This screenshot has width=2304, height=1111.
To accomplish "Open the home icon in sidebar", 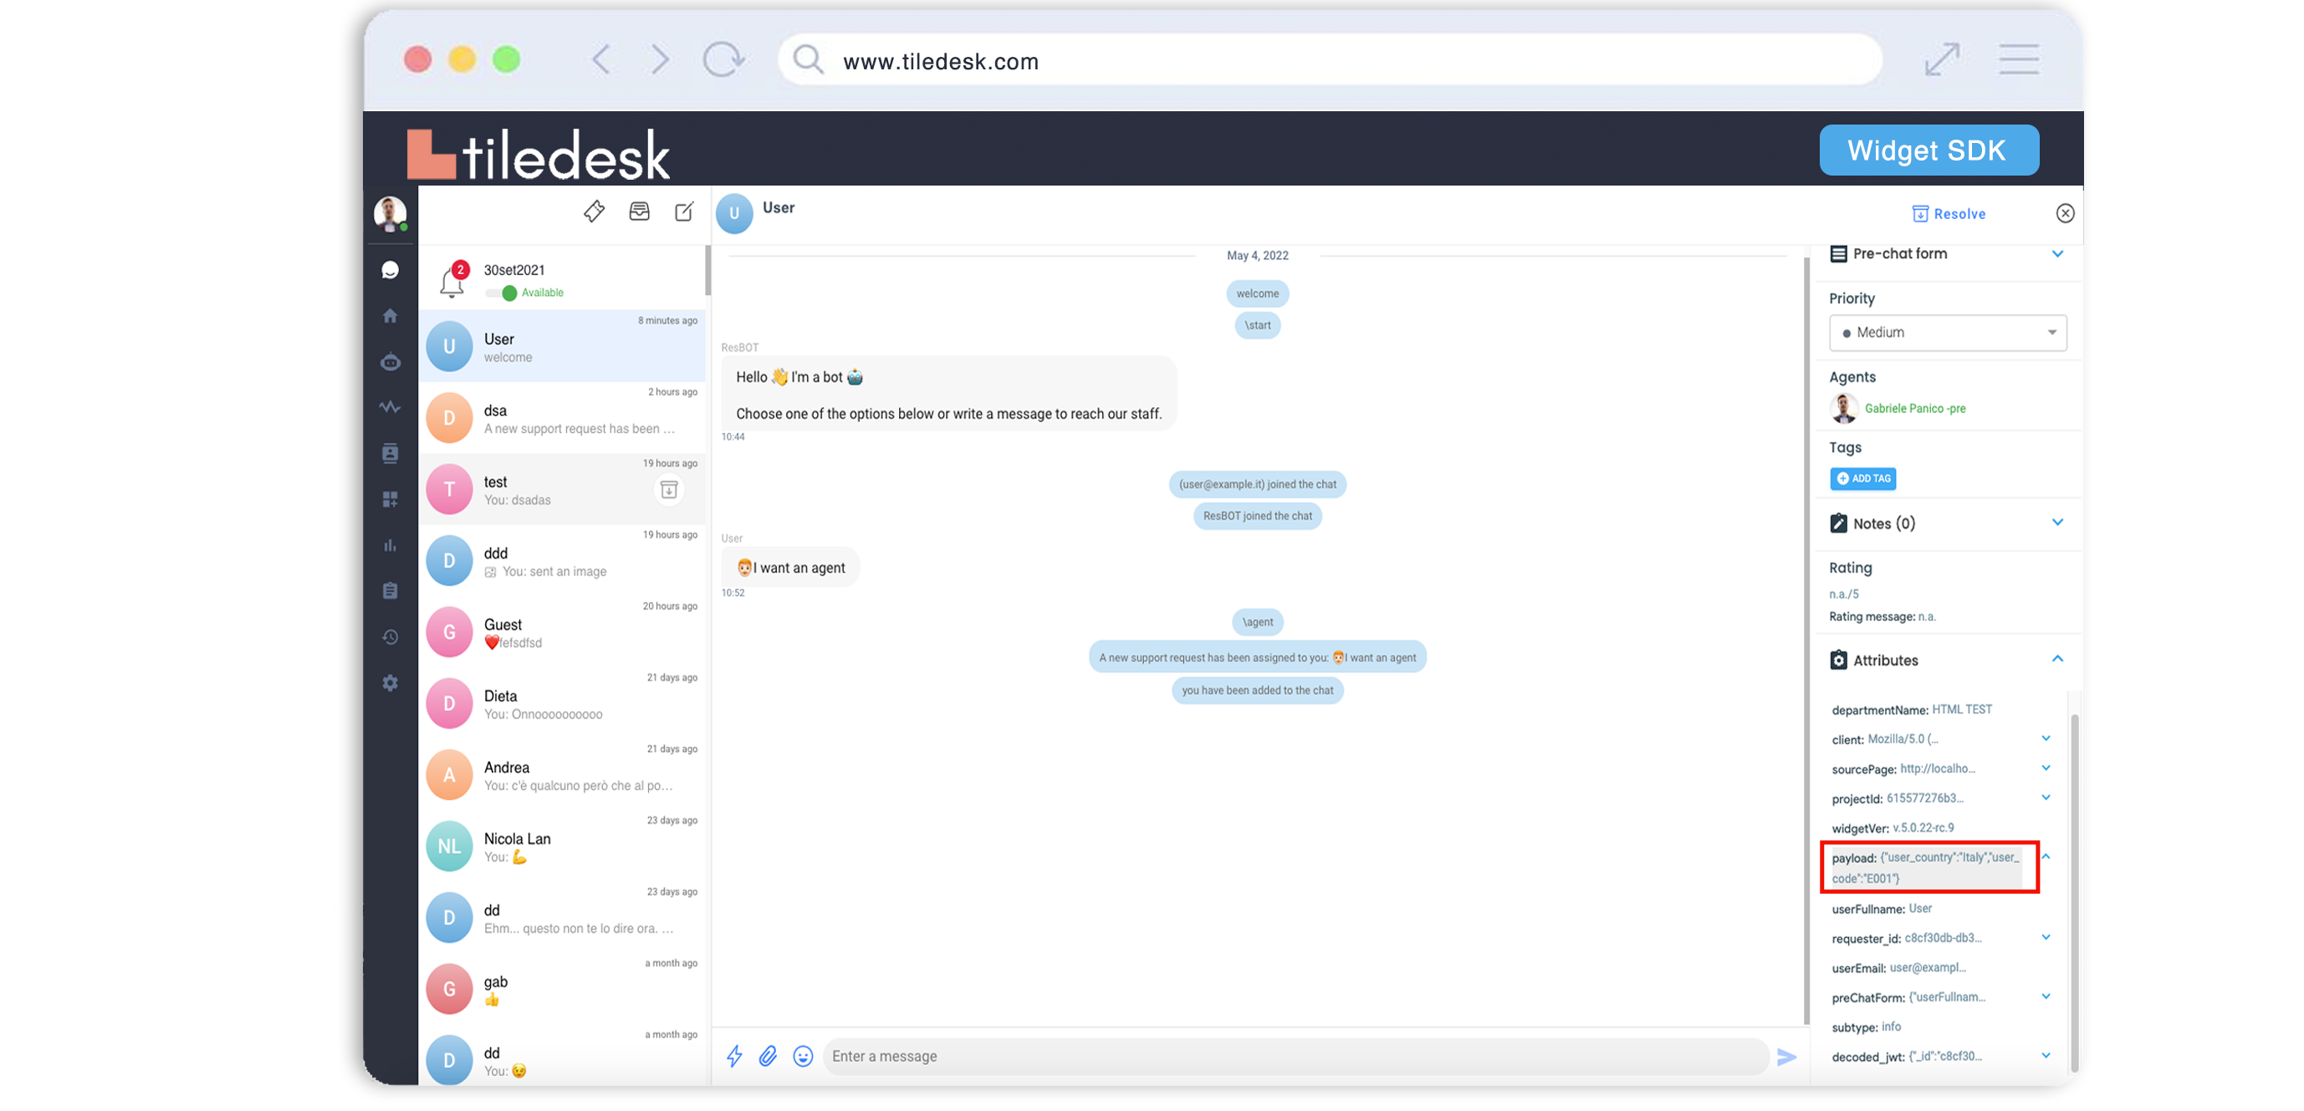I will (390, 316).
